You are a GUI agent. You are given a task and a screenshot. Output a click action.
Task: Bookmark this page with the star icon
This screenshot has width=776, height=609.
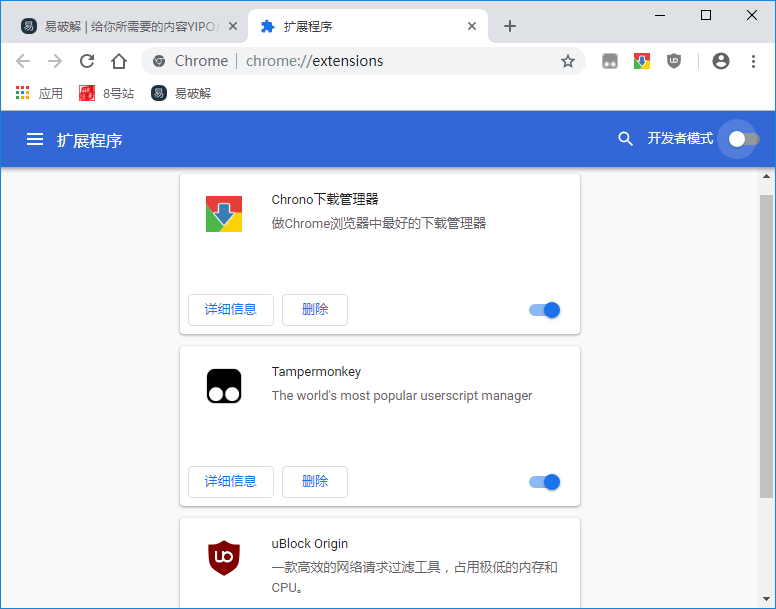tap(568, 61)
